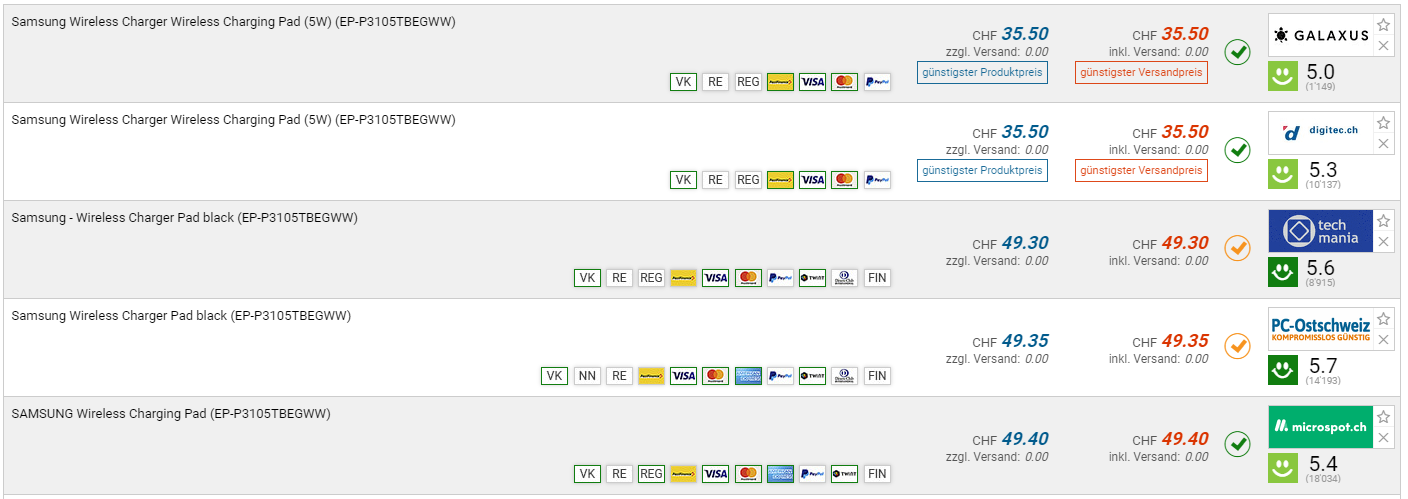Click the TWINT payment icon in microspot.ch row
This screenshot has width=1408, height=499.
[844, 474]
